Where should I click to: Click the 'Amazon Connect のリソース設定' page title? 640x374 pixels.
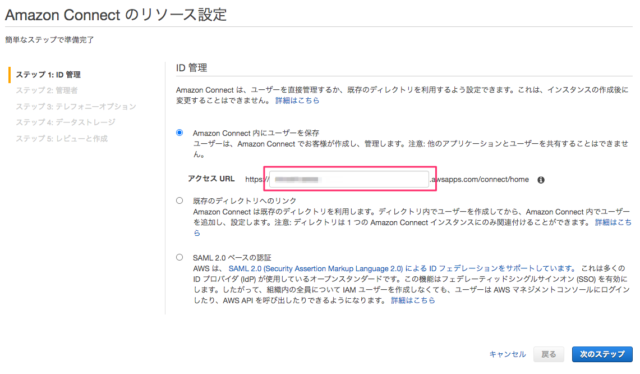click(116, 15)
